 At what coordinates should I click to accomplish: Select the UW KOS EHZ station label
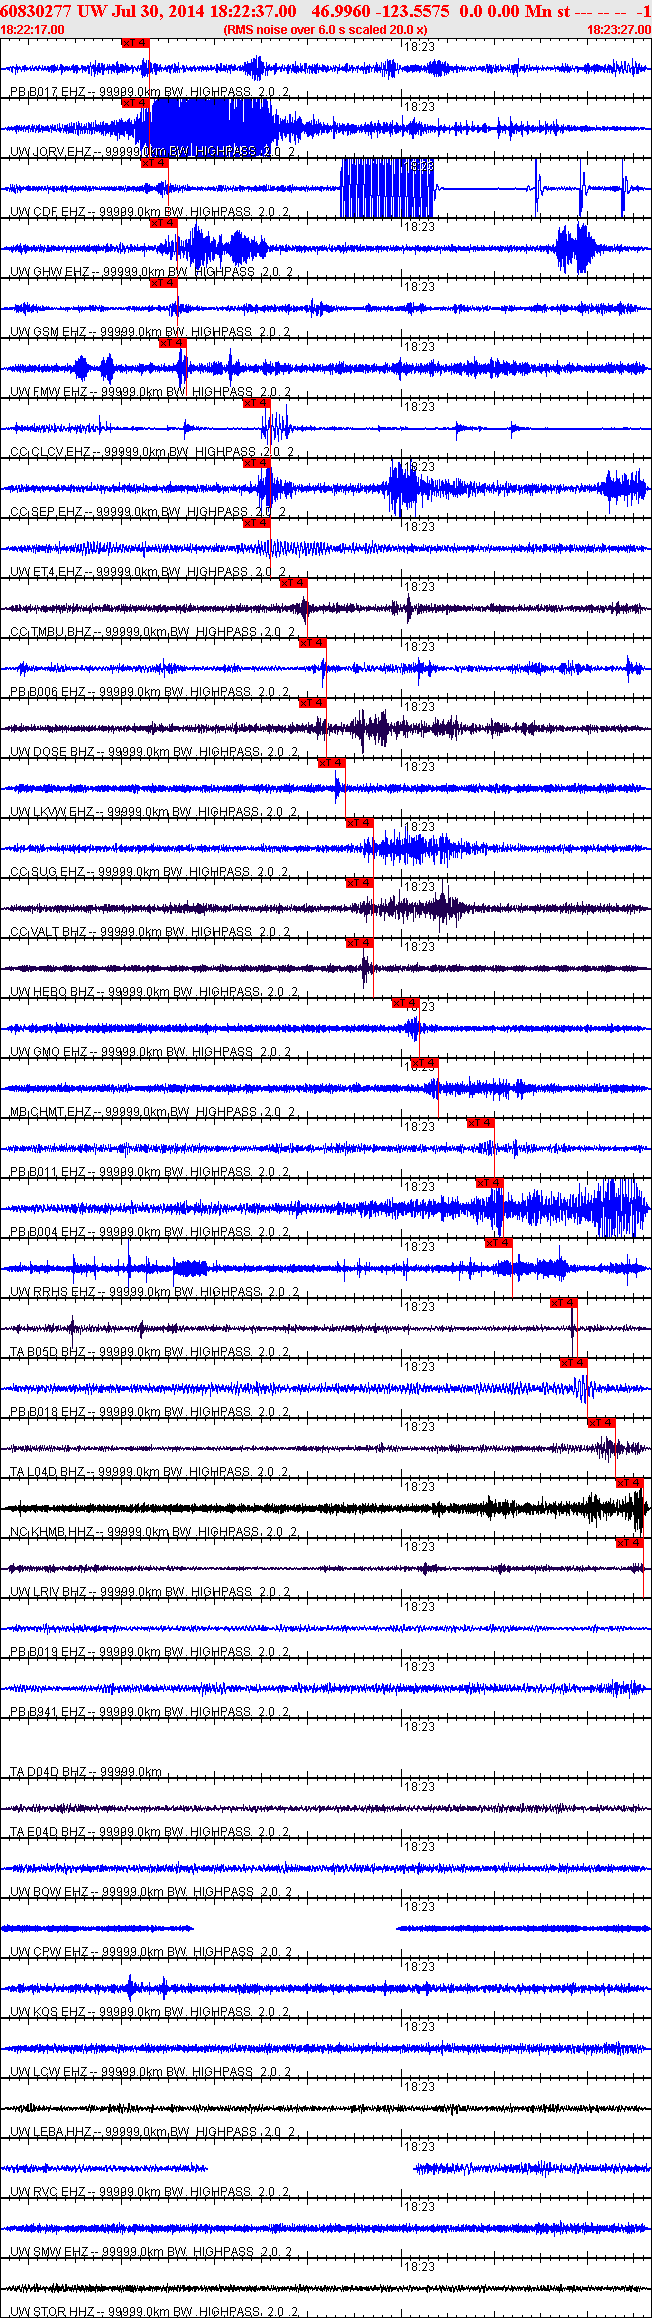[49, 2011]
